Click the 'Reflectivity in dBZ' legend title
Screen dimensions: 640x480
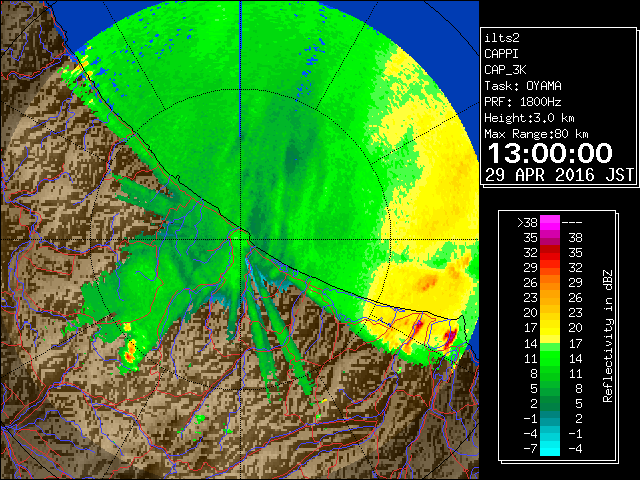click(608, 336)
